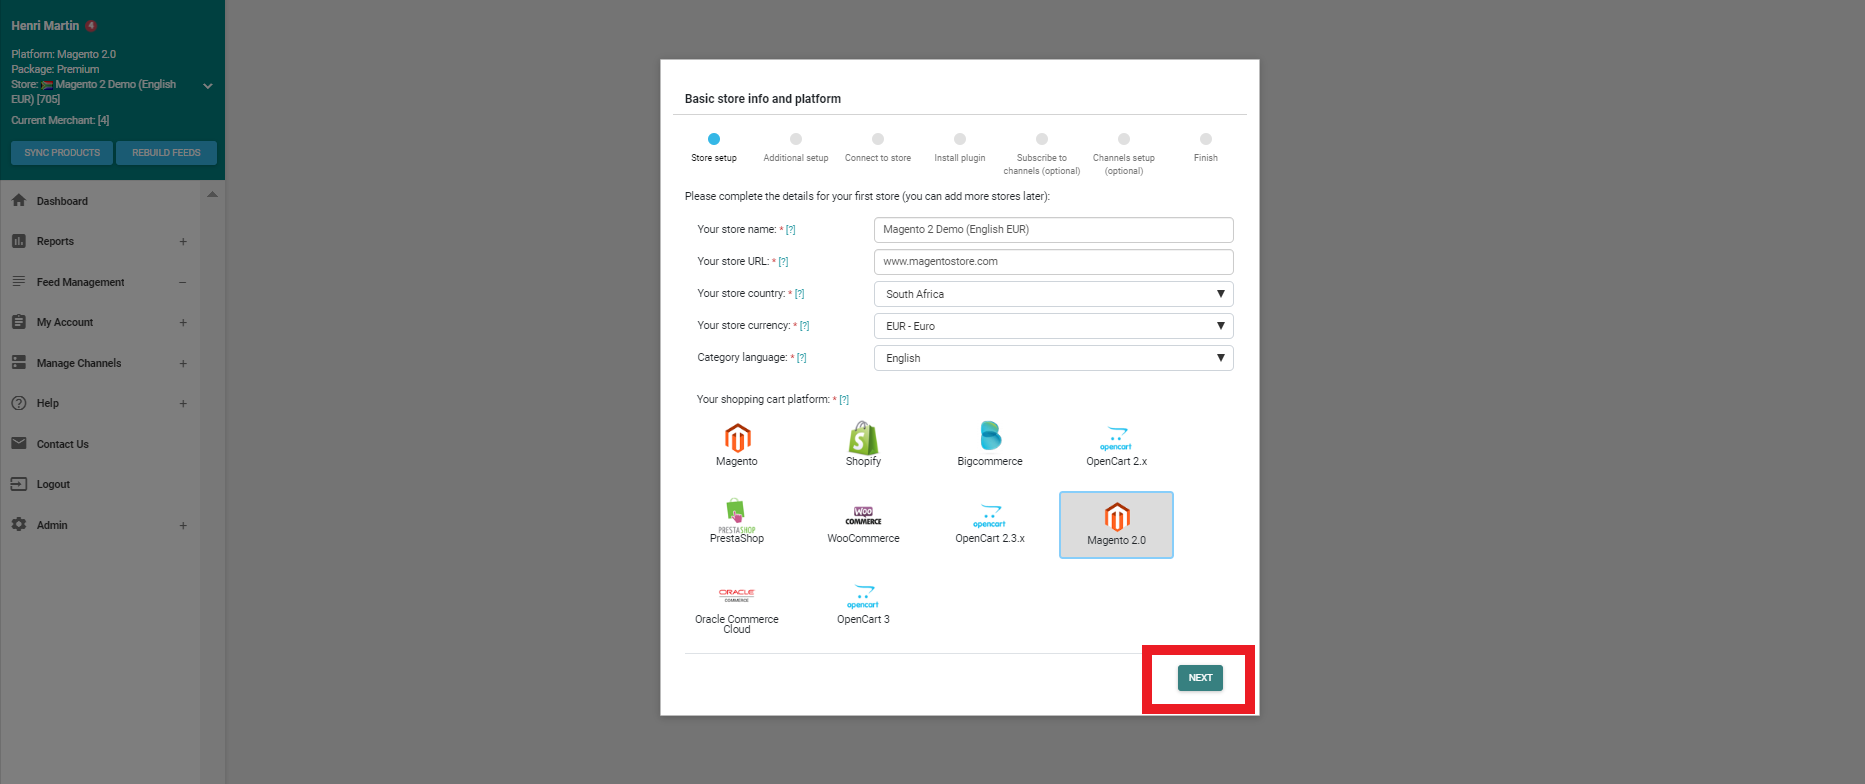Select the OpenCart 3 platform icon
1865x784 pixels.
pos(863,597)
